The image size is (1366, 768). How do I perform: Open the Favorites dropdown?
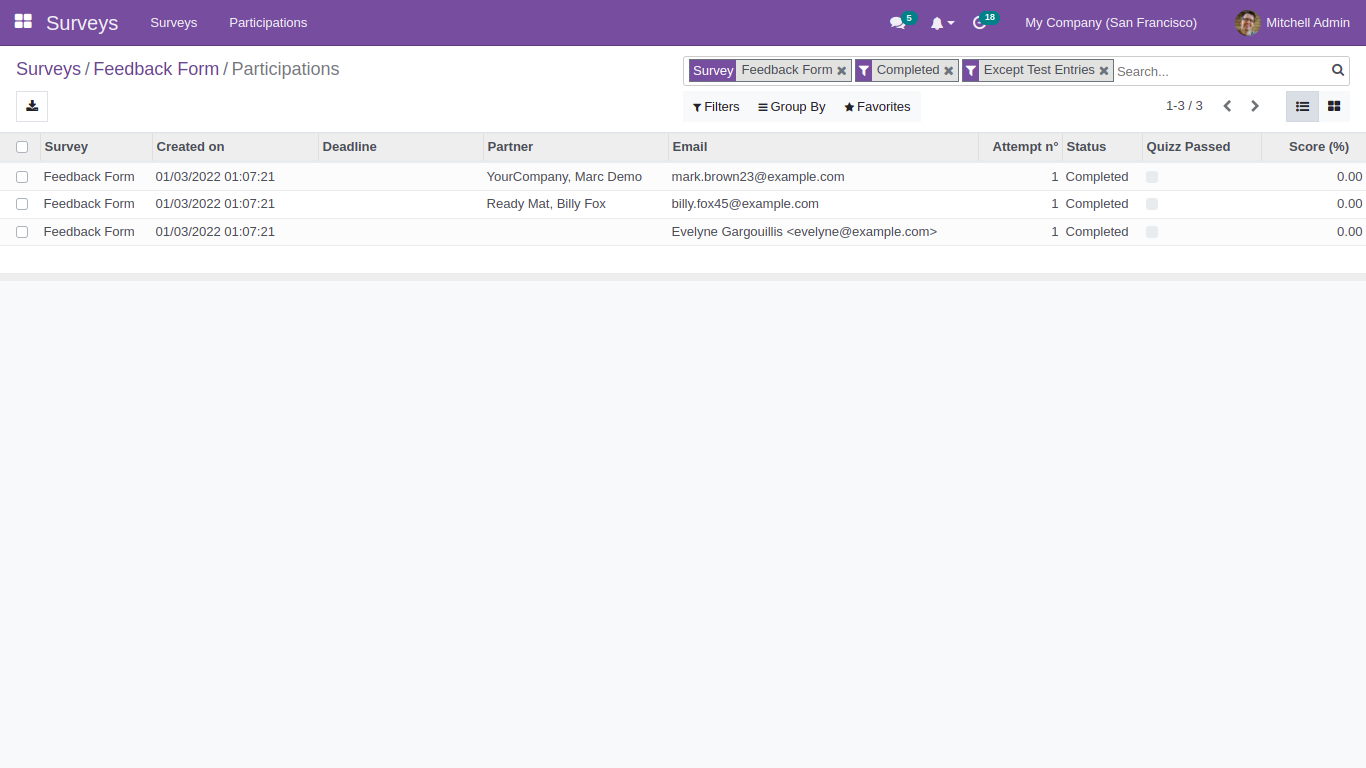(877, 106)
